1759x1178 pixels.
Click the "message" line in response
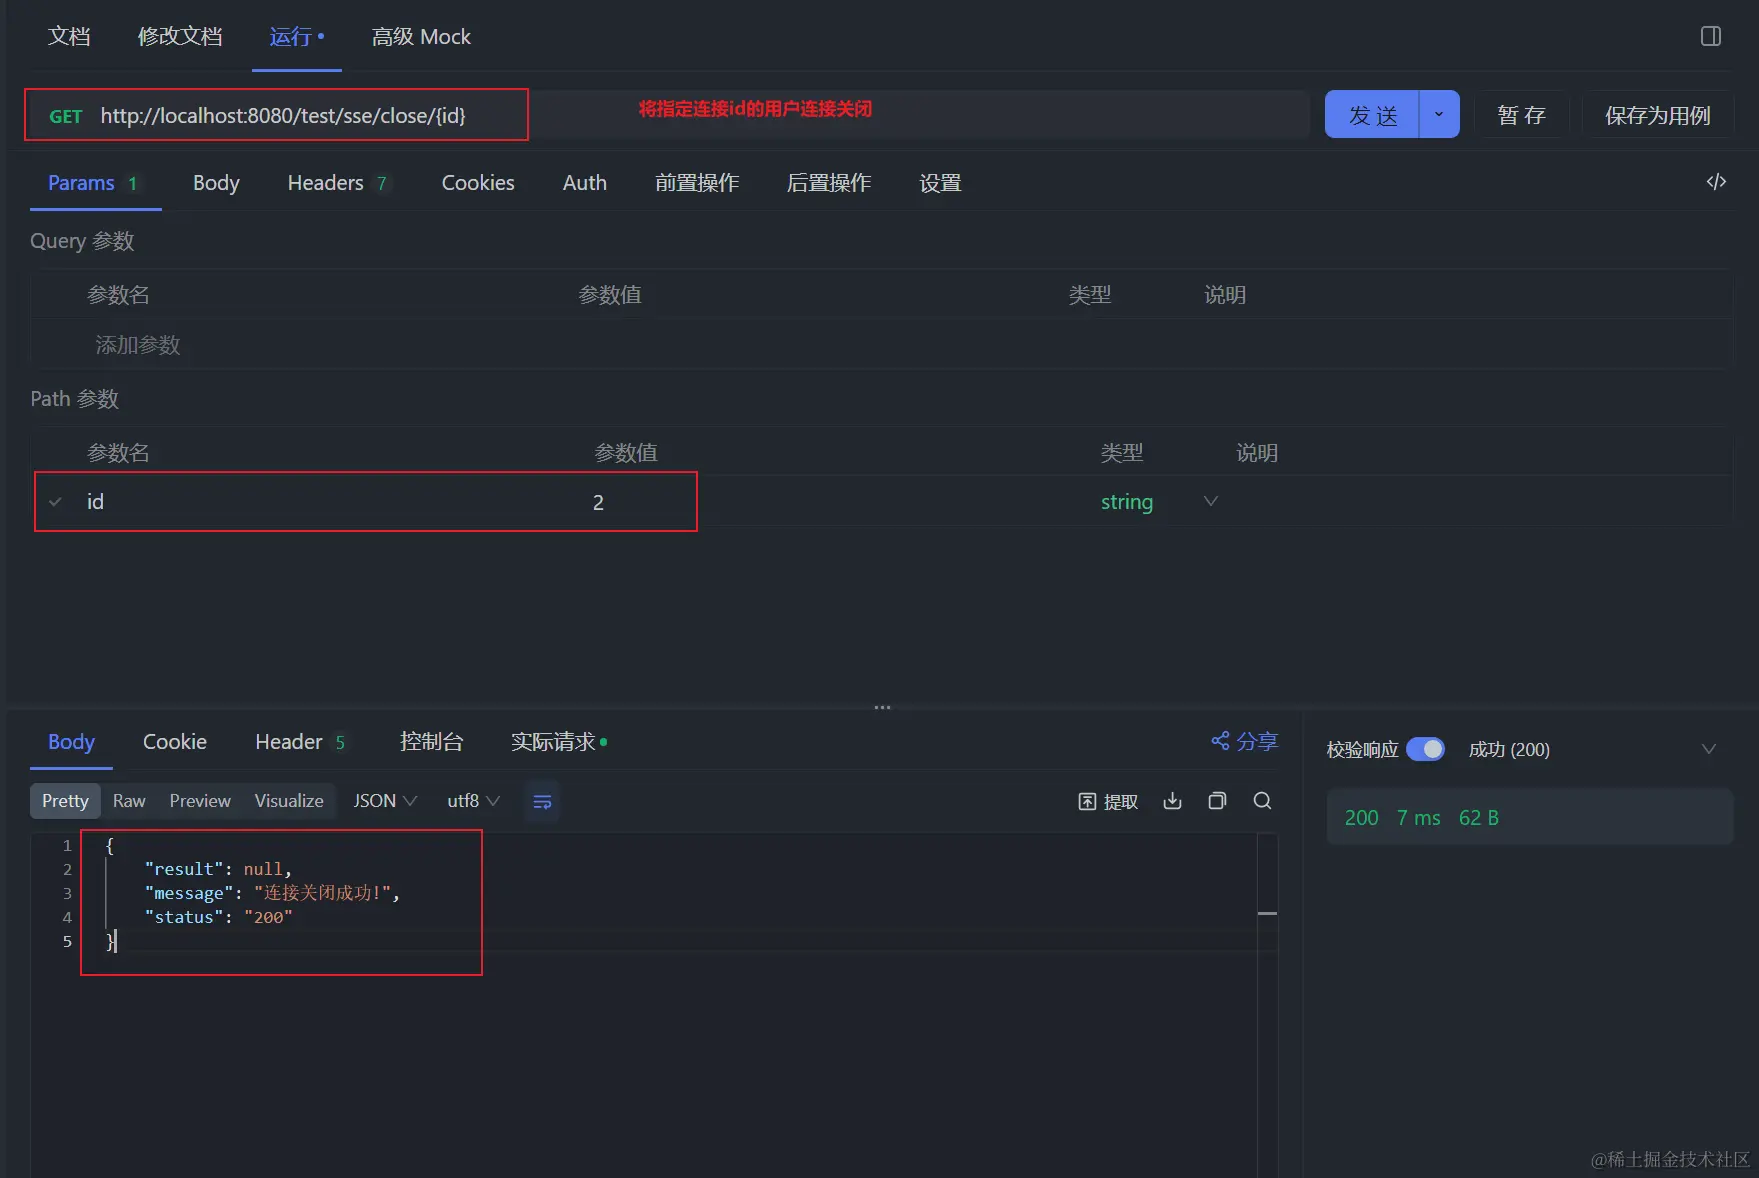(272, 893)
